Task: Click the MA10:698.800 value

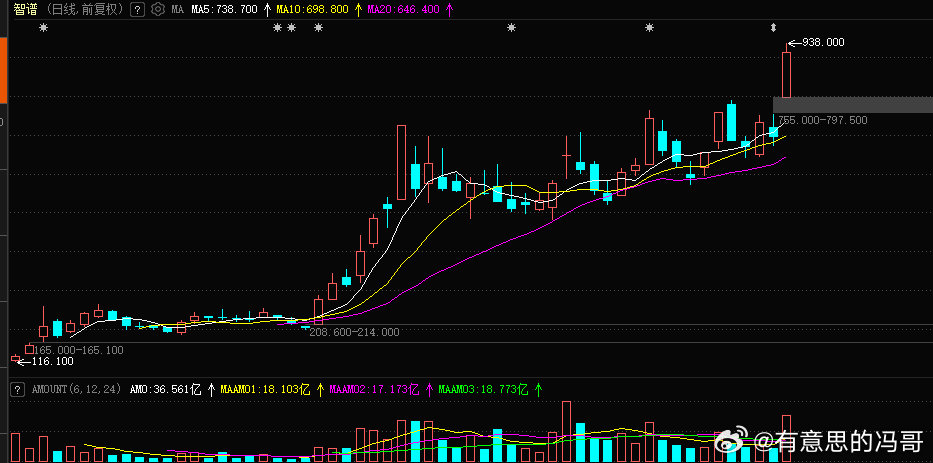Action: (313, 10)
